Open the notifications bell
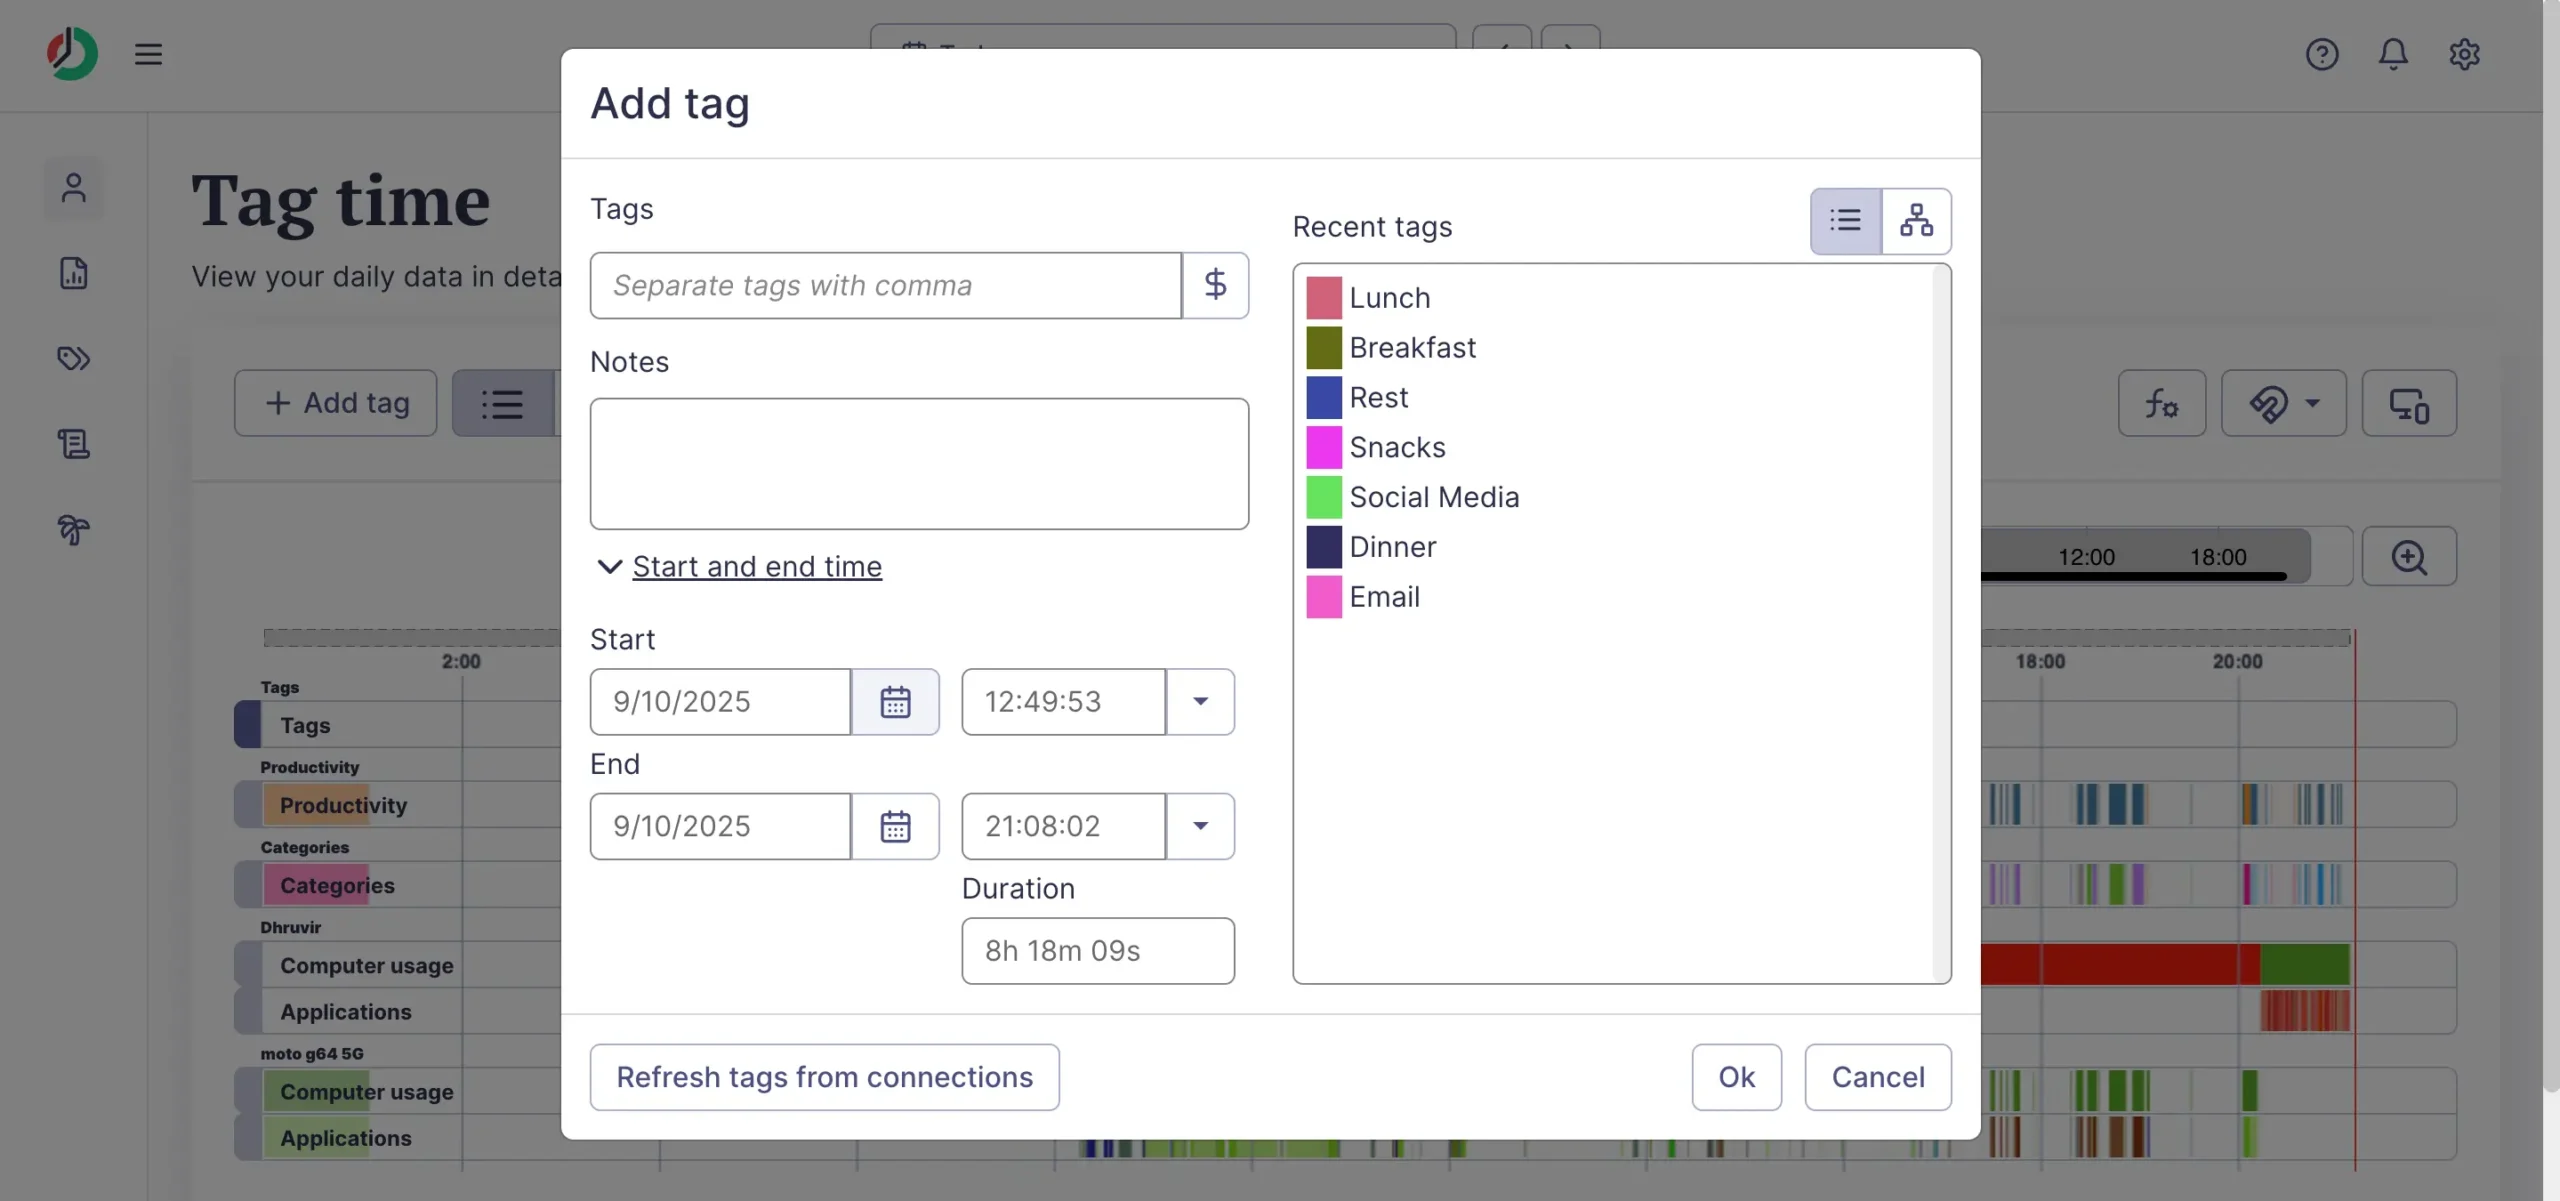Screen dimensions: 2560x1201 click(x=2393, y=54)
